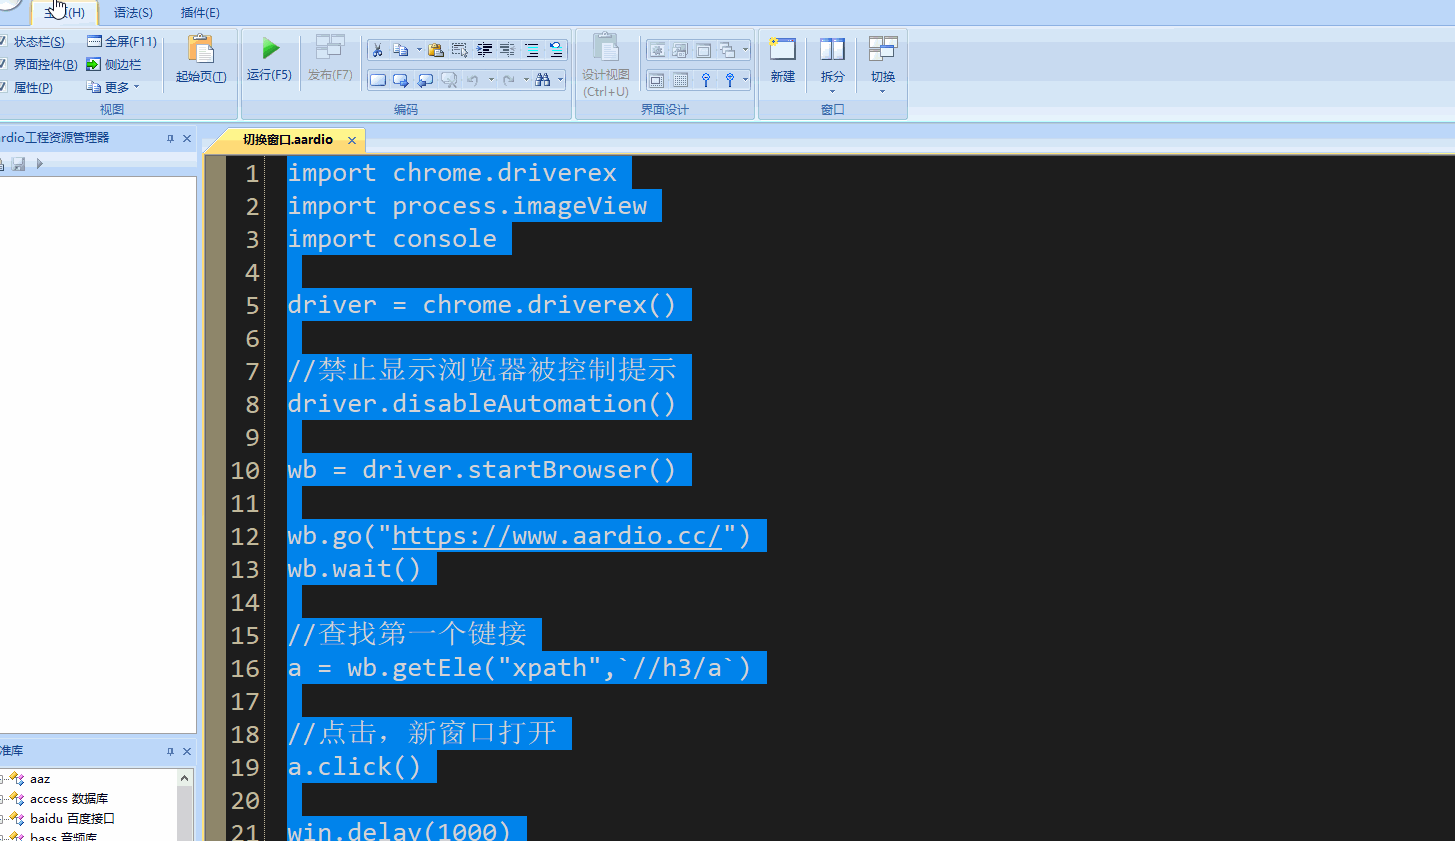Click the blank comment bubble icon
The height and width of the screenshot is (841, 1455).
[x=378, y=80]
